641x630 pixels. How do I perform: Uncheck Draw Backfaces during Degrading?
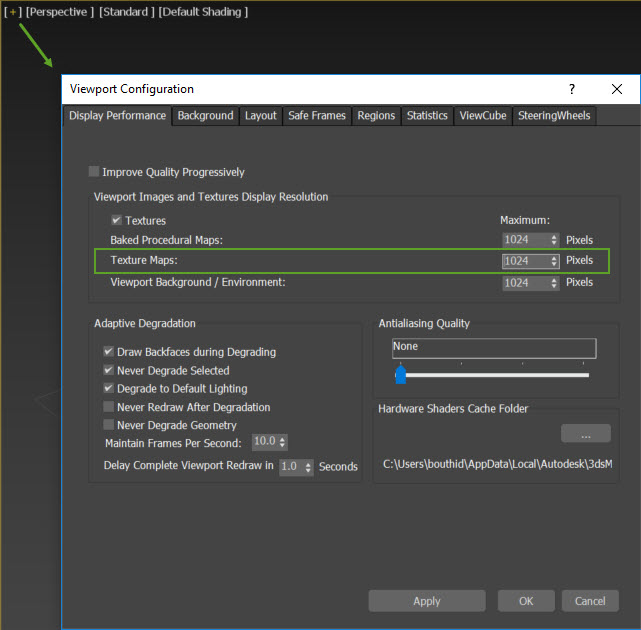tap(109, 352)
